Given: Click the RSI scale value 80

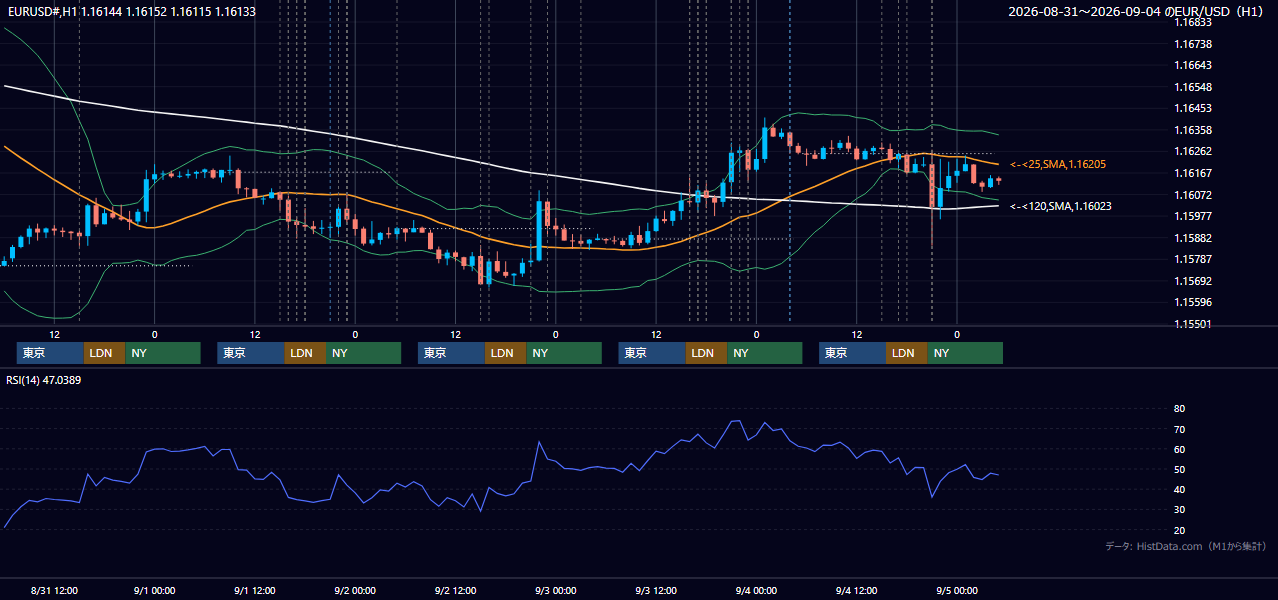Looking at the screenshot, I should pyautogui.click(x=1179, y=409).
